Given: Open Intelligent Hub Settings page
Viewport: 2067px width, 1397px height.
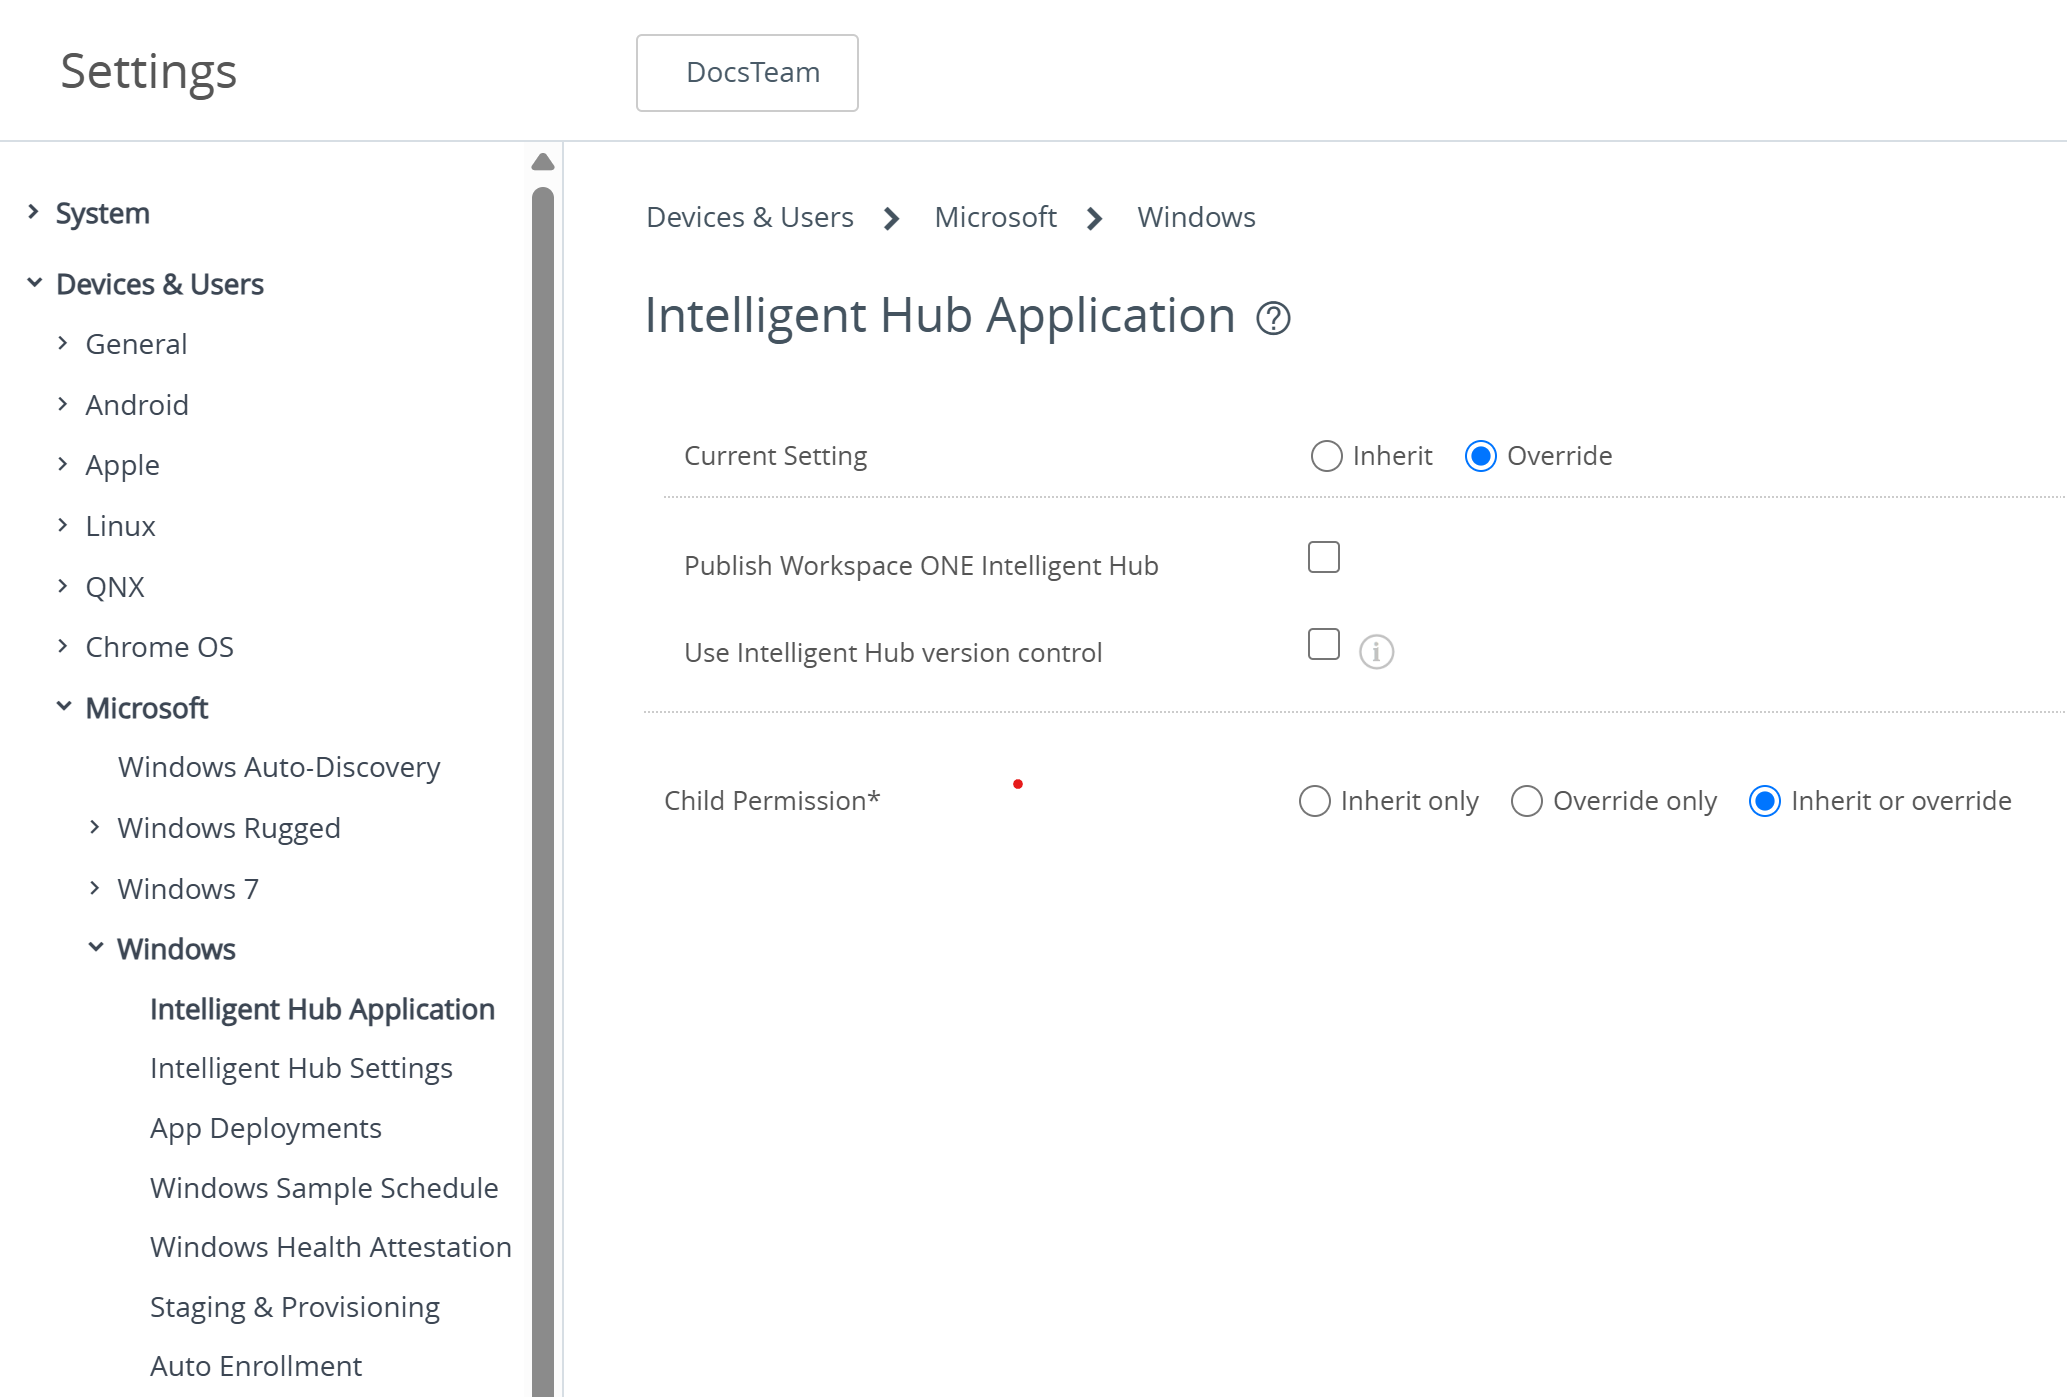Looking at the screenshot, I should click(301, 1068).
